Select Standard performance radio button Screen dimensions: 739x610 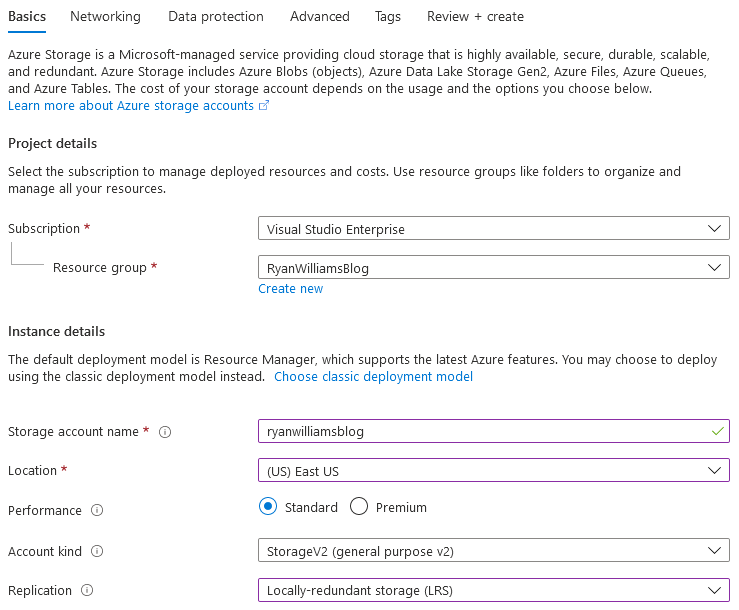[268, 507]
